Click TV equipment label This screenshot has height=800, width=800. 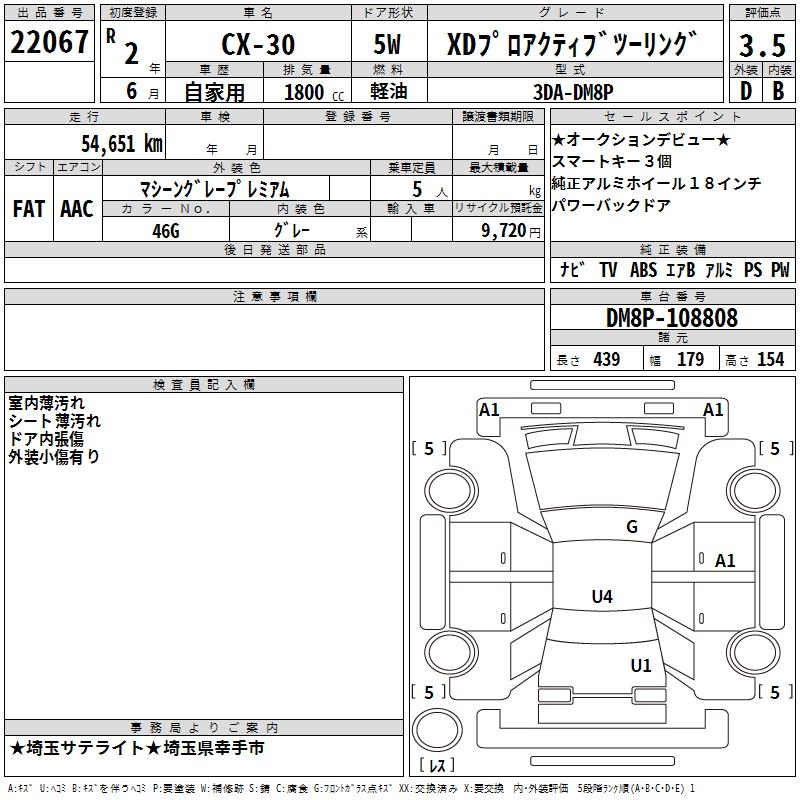click(x=608, y=269)
